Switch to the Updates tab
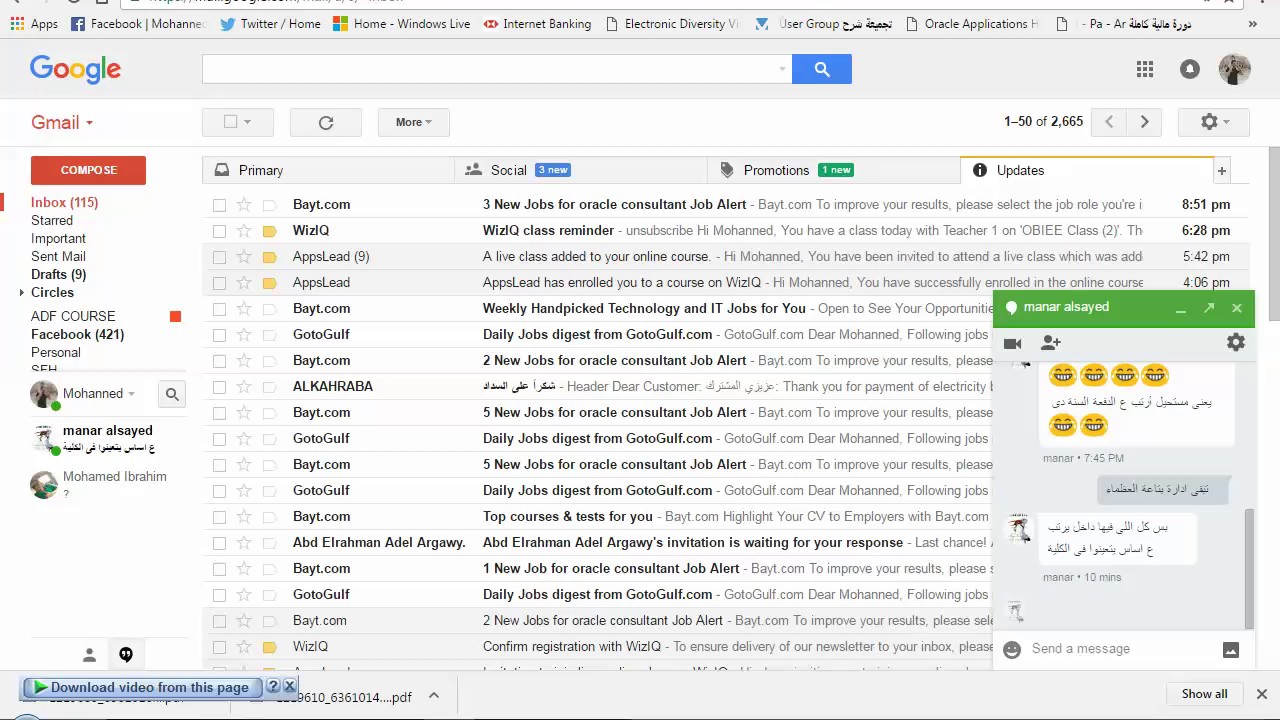Screen dimensions: 1280x720 (1087, 170)
